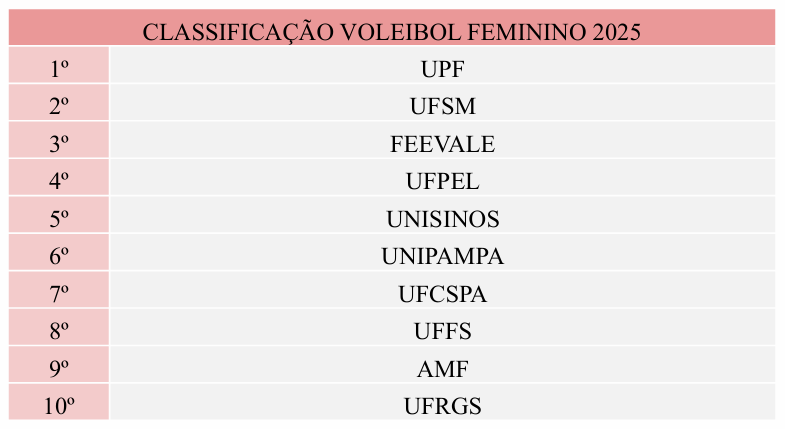
Task: Select the 7º rank cell
Action: 58,295
